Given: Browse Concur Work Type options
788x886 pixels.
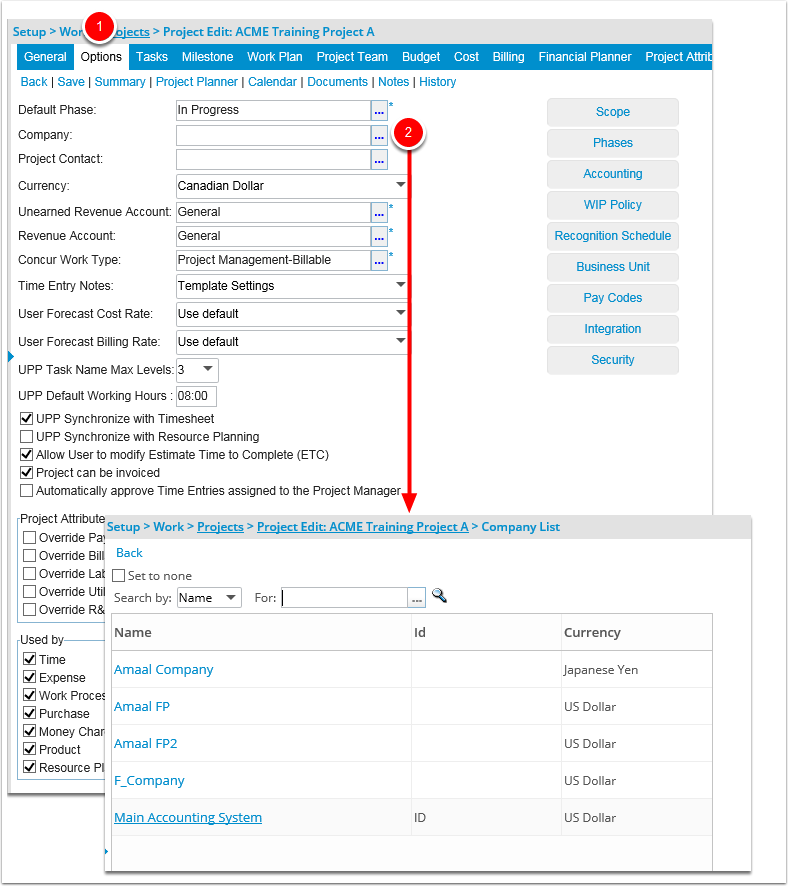Looking at the screenshot, I should (x=379, y=260).
